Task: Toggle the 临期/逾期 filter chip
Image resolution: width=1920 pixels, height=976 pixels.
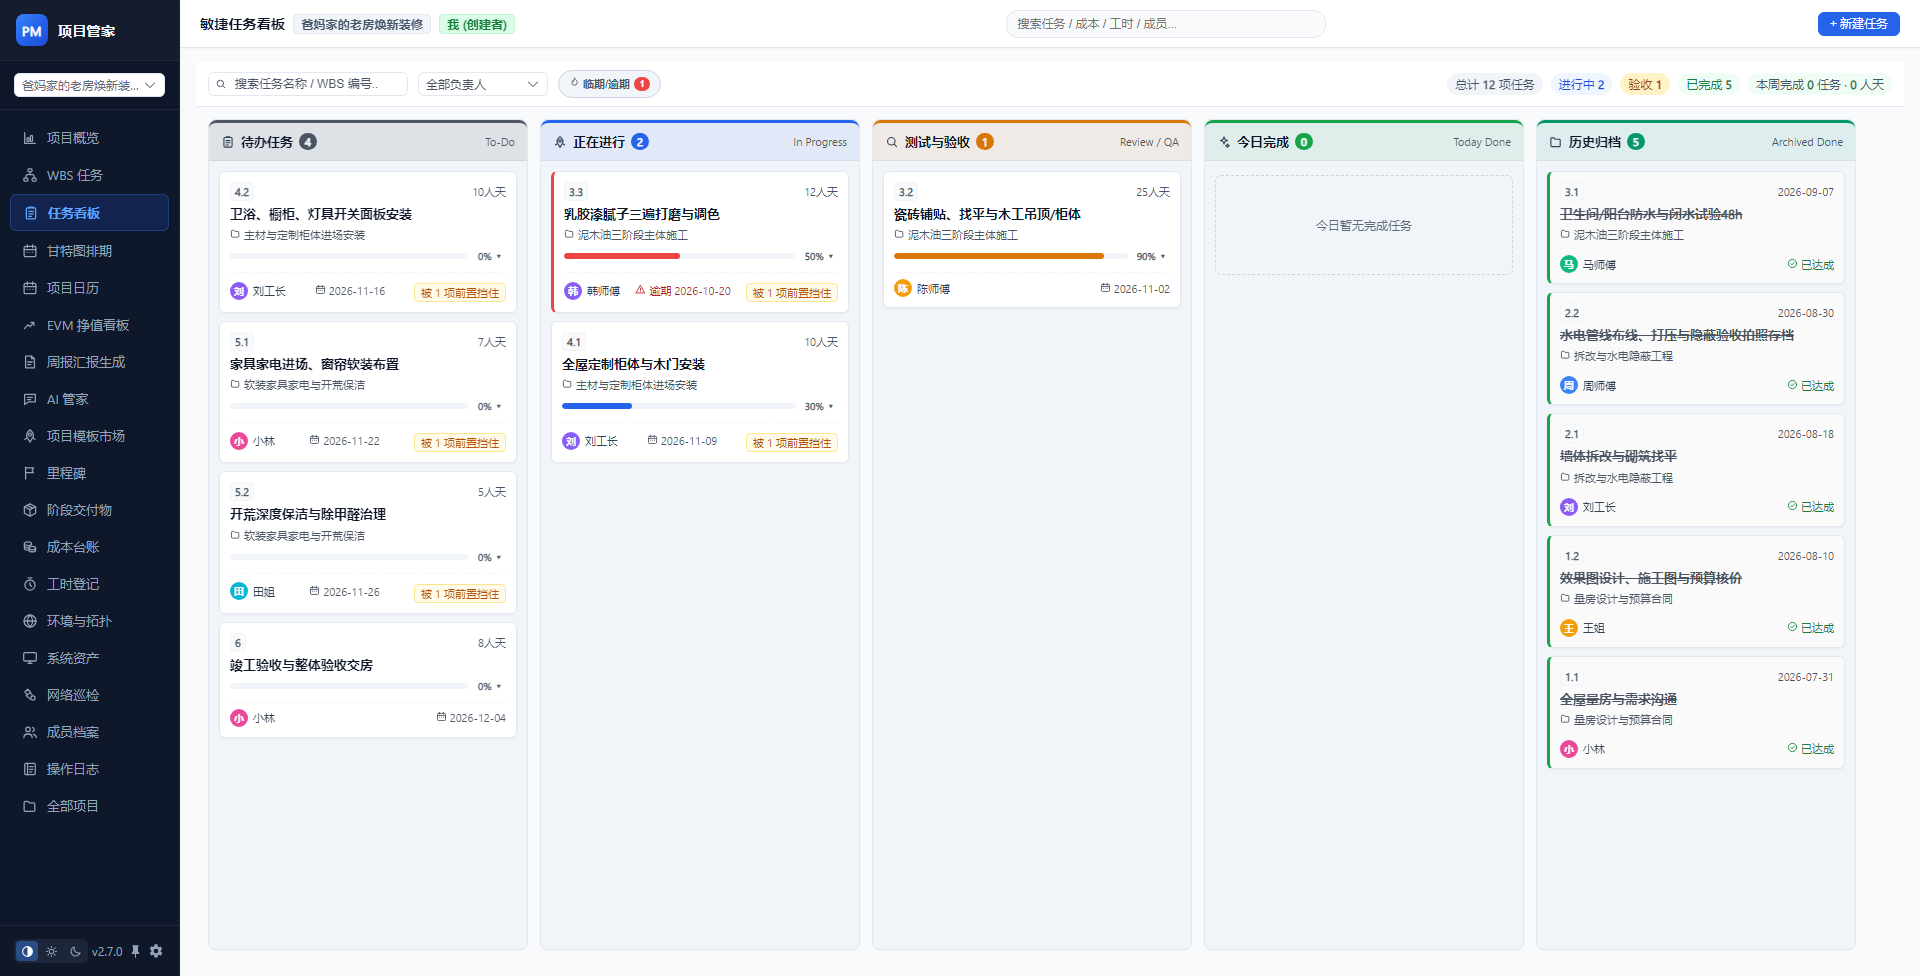Action: point(609,84)
